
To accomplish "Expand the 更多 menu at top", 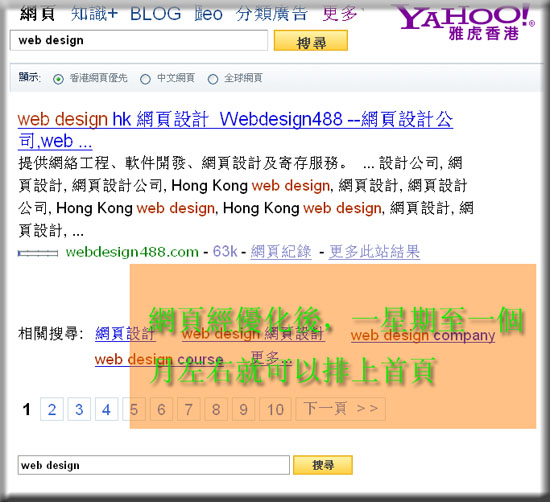I will click(340, 14).
